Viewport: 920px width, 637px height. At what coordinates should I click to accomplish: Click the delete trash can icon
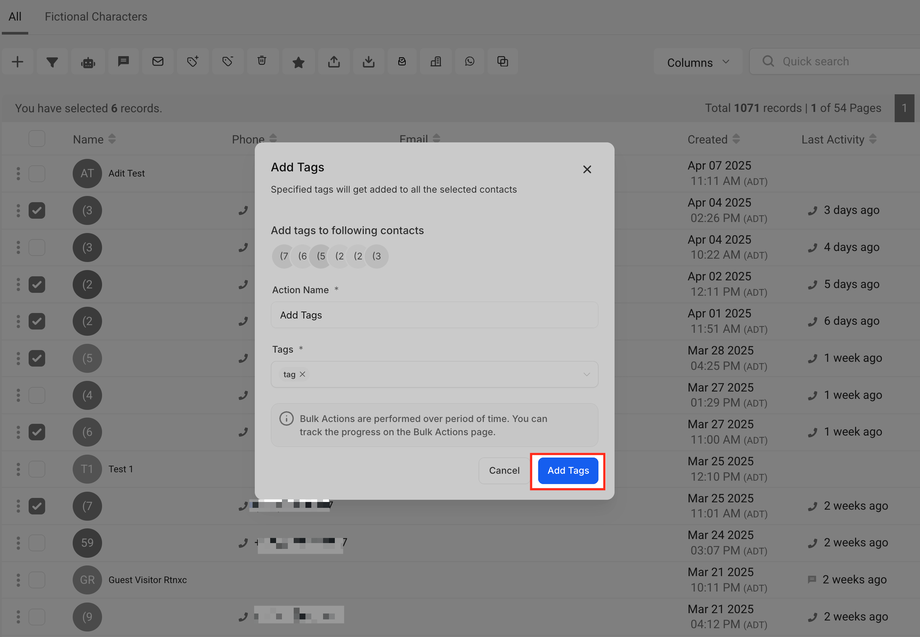pos(262,62)
